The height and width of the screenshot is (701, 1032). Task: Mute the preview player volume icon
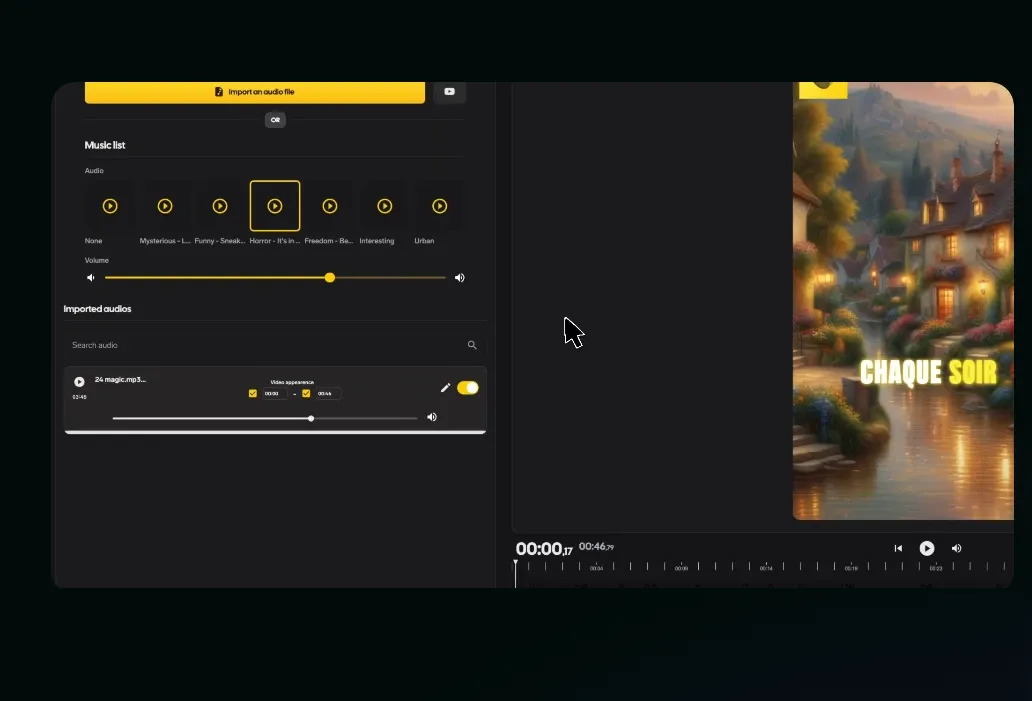tap(956, 548)
